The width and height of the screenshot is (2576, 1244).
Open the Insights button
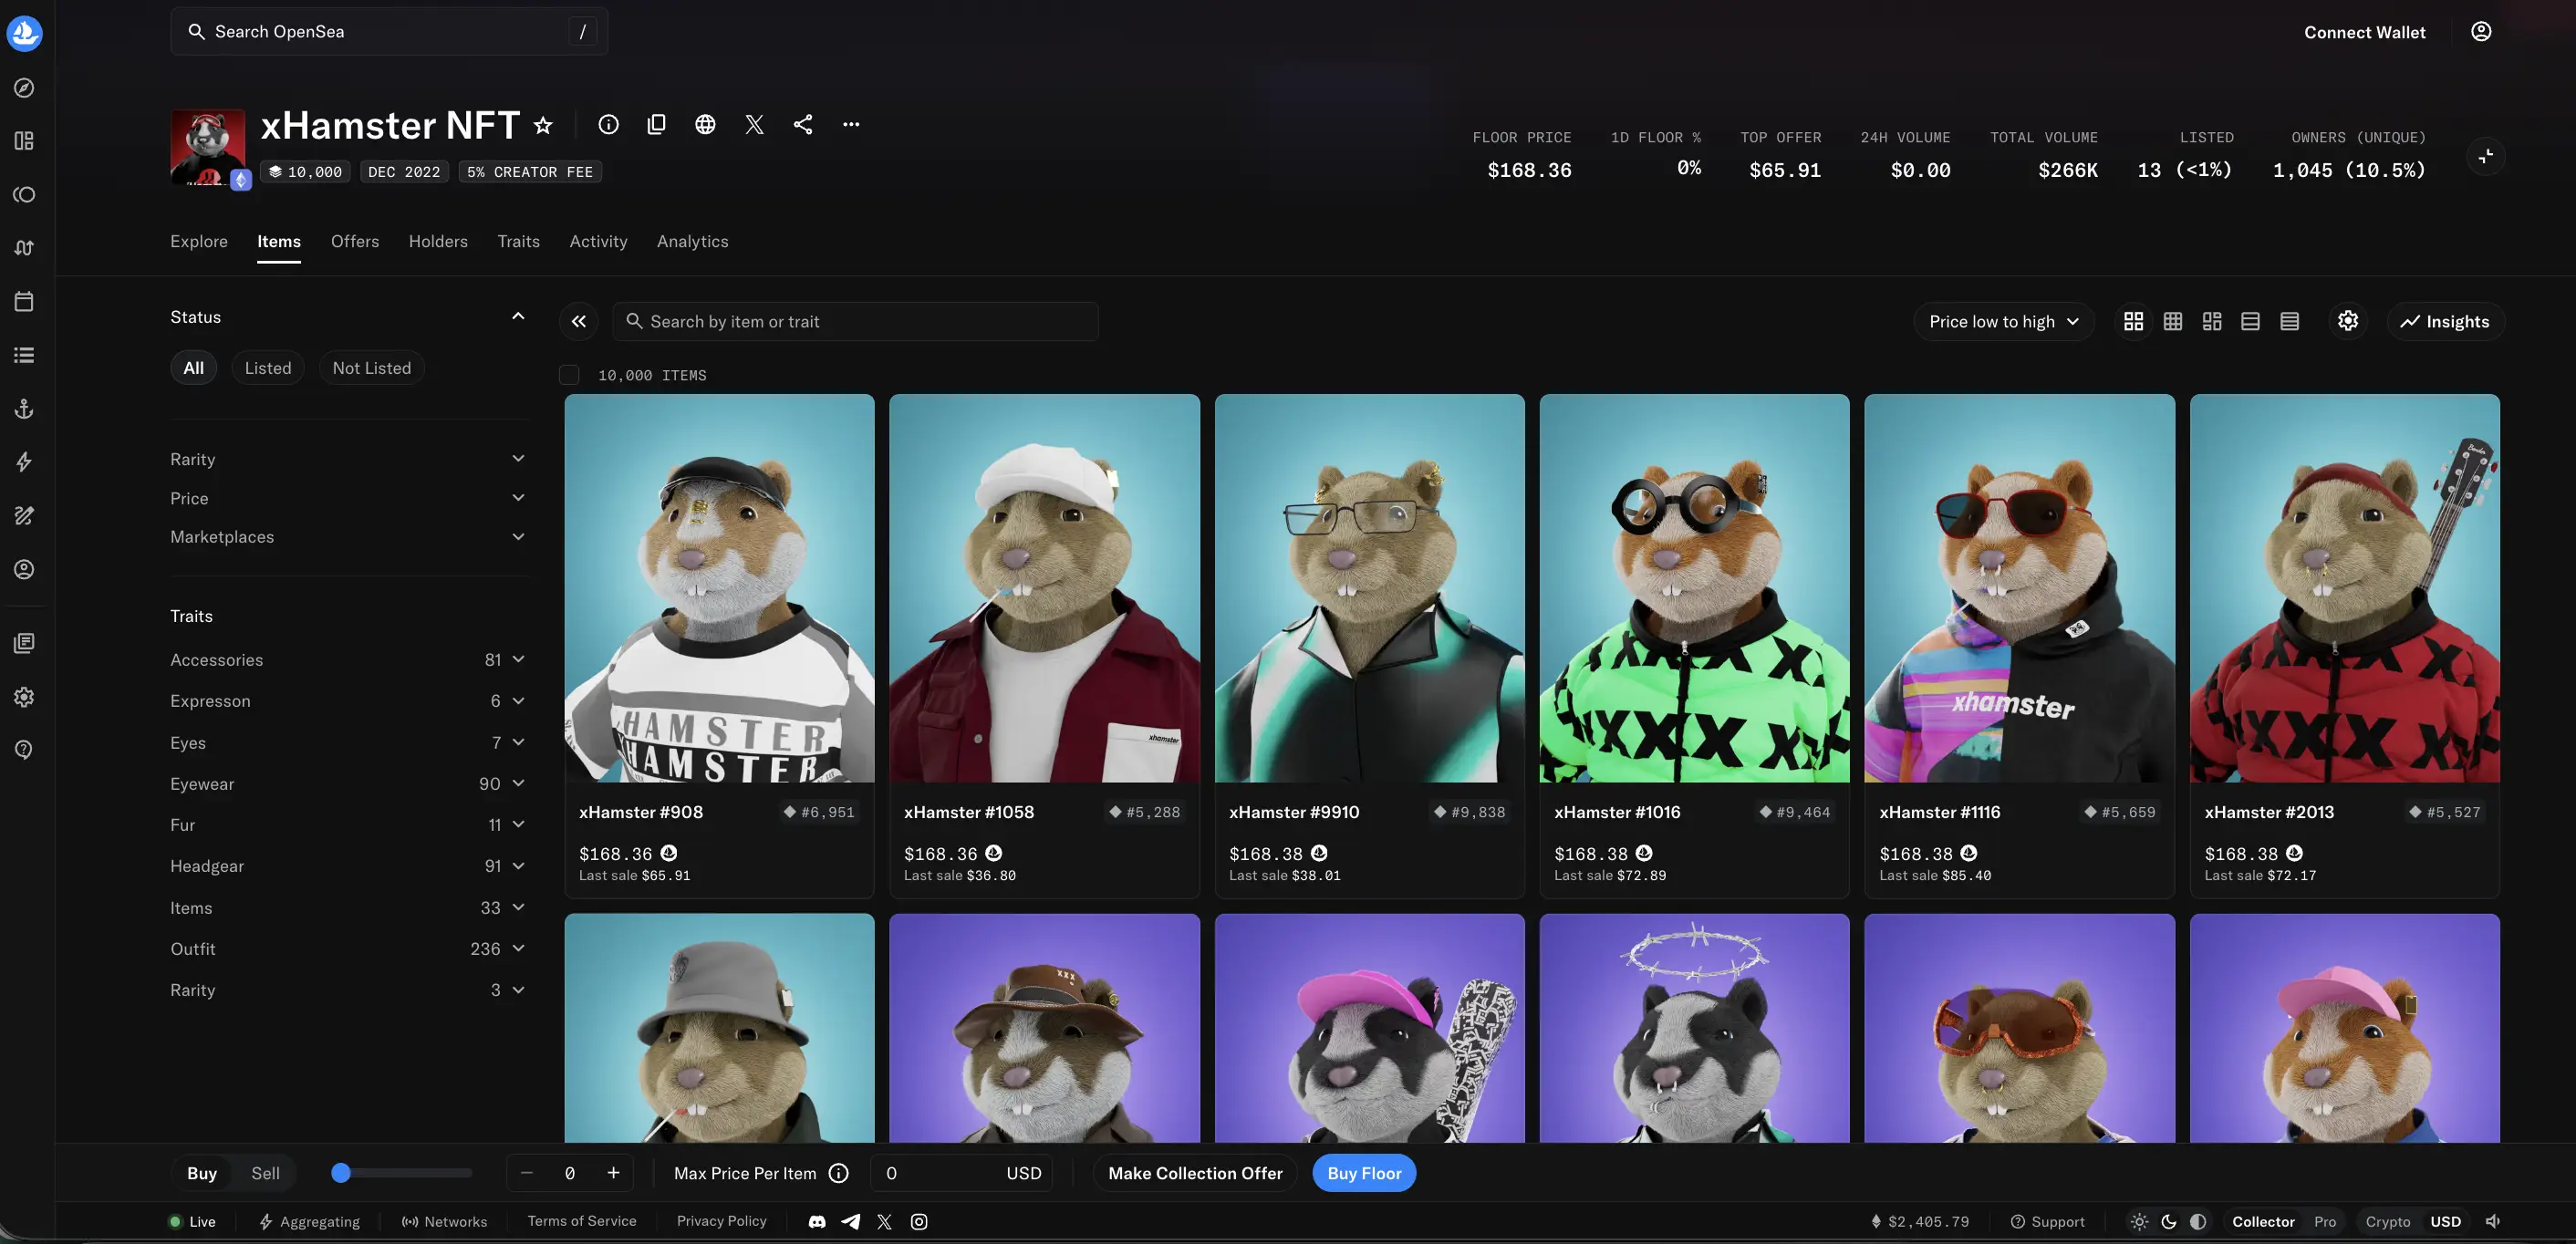pos(2445,321)
